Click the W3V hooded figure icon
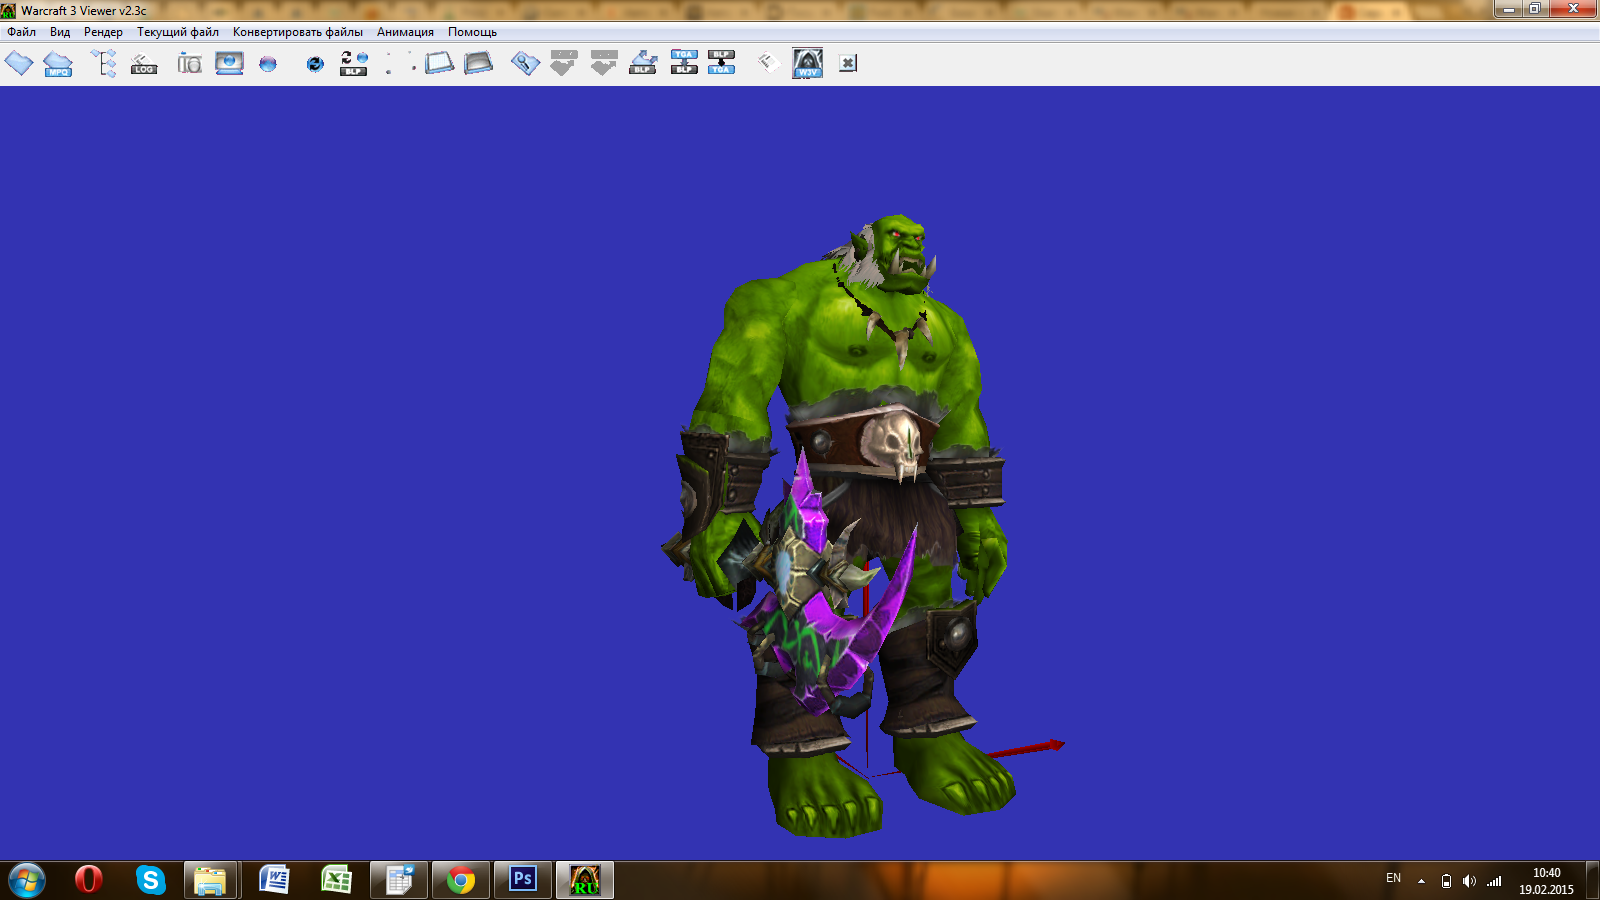The height and width of the screenshot is (900, 1600). 808,64
